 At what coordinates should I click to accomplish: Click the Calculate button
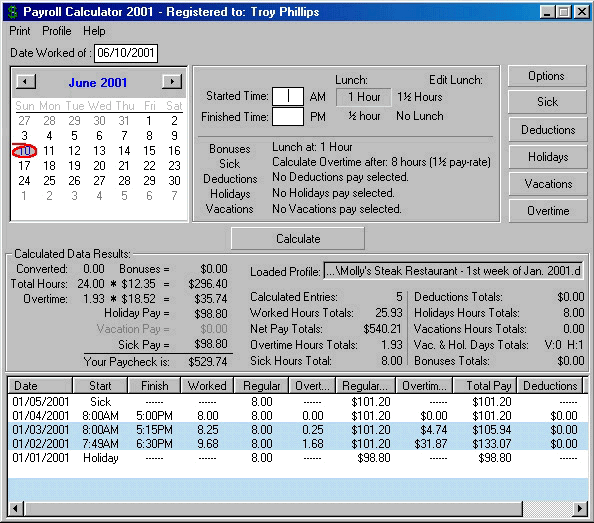click(298, 239)
